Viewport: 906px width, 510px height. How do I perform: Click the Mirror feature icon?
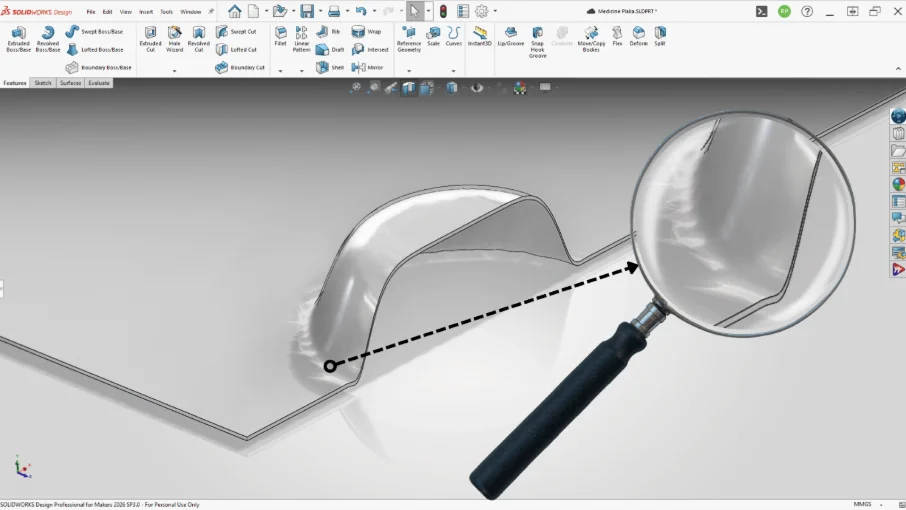coord(358,67)
